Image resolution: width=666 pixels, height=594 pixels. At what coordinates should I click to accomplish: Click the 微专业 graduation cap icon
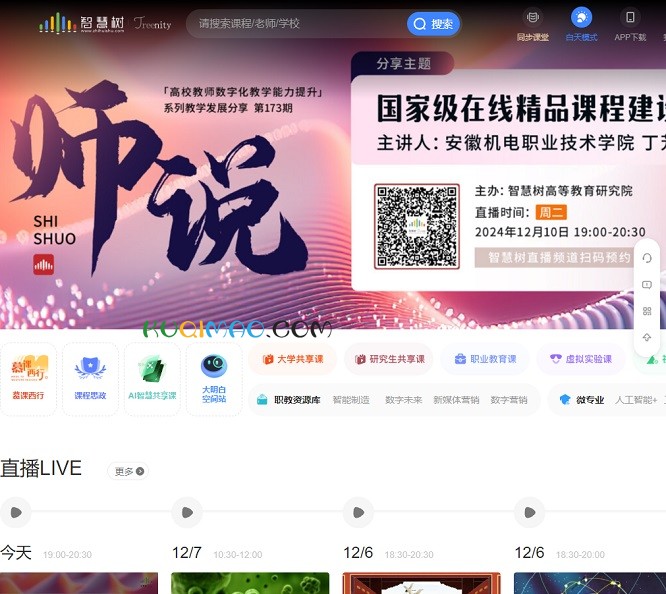pos(565,400)
